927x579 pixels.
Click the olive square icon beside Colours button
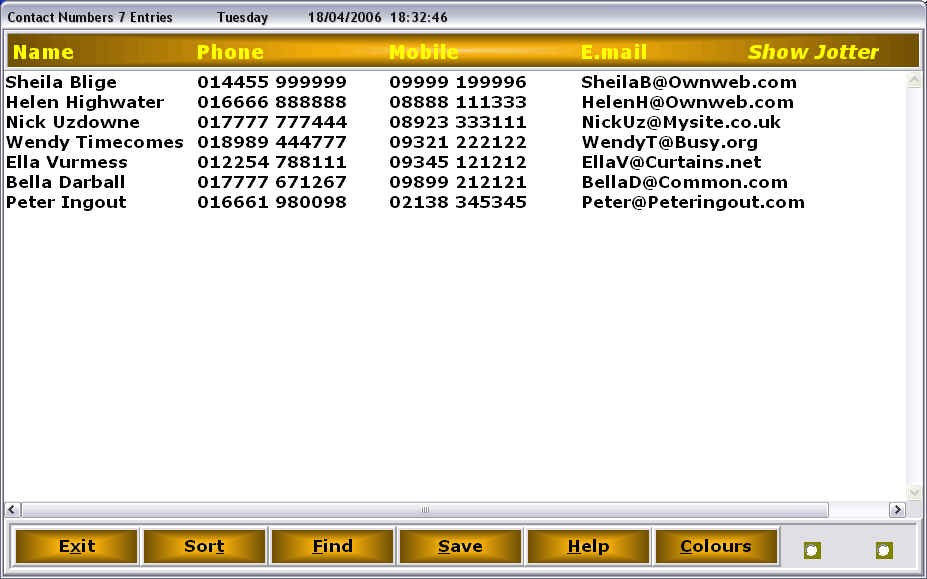point(812,551)
